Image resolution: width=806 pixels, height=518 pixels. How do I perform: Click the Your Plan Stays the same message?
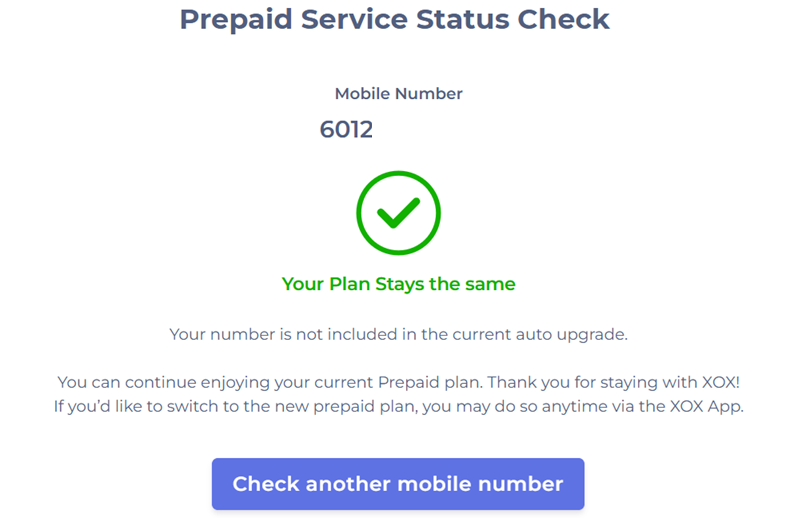398,284
